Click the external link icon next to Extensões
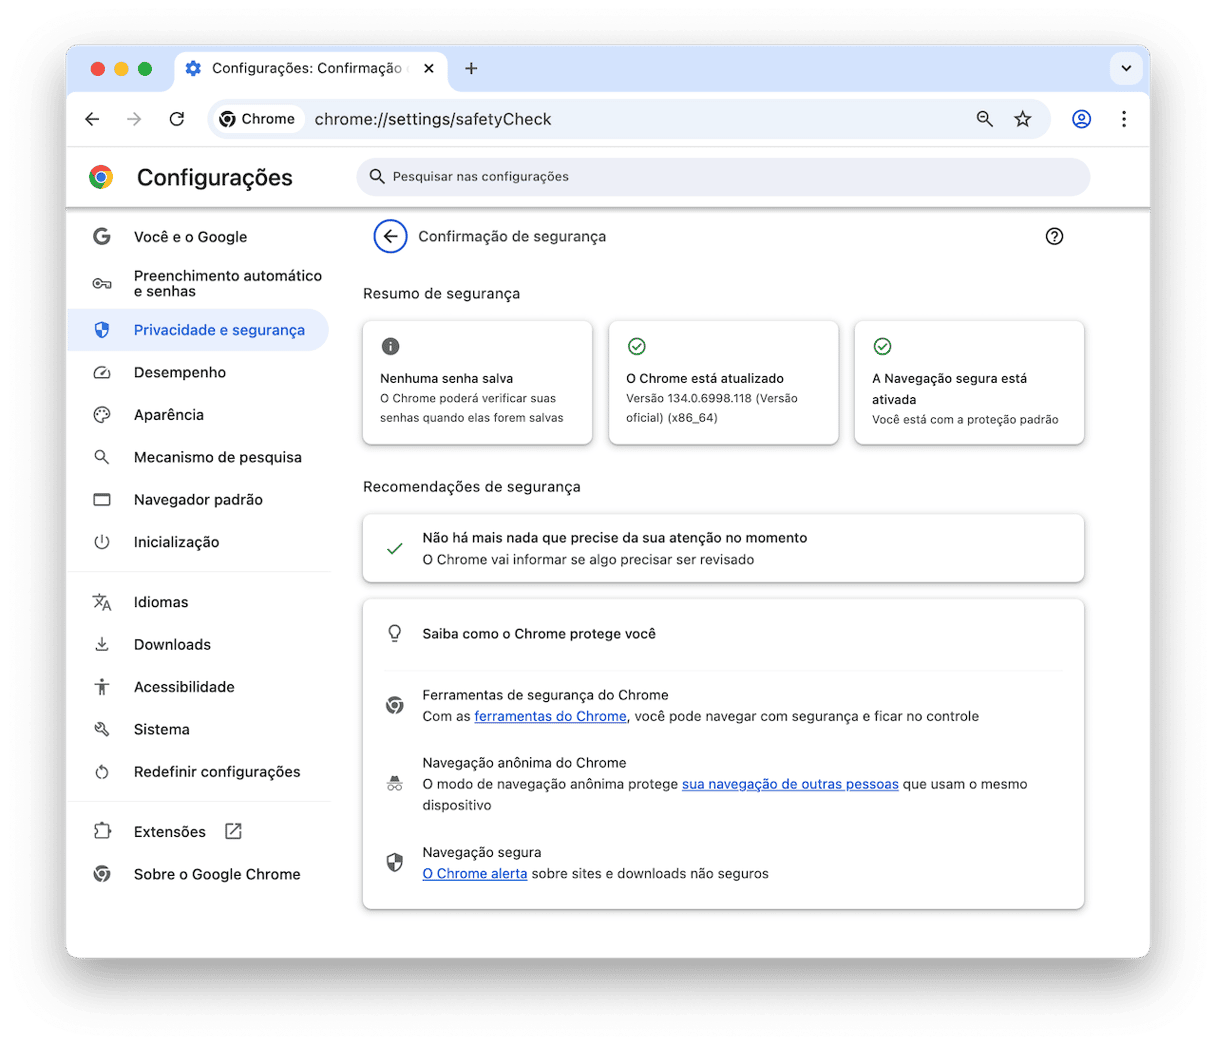 coord(233,831)
